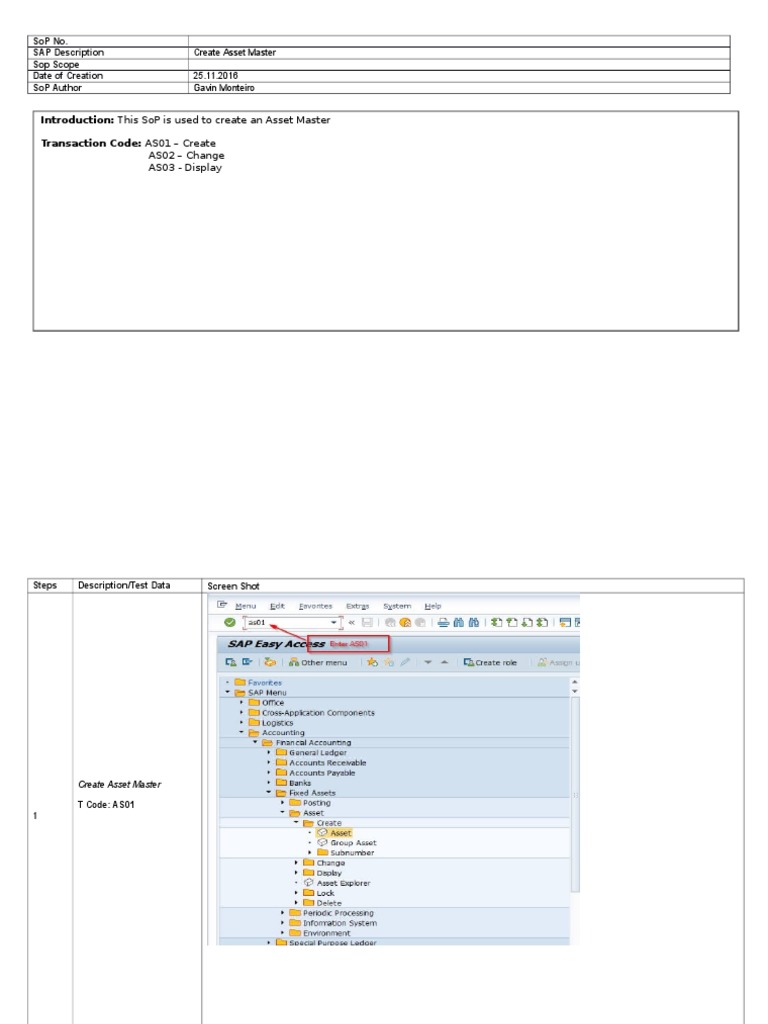Click the 'AS03 - Display' transaction code text
The height and width of the screenshot is (1024, 768).
(185, 167)
